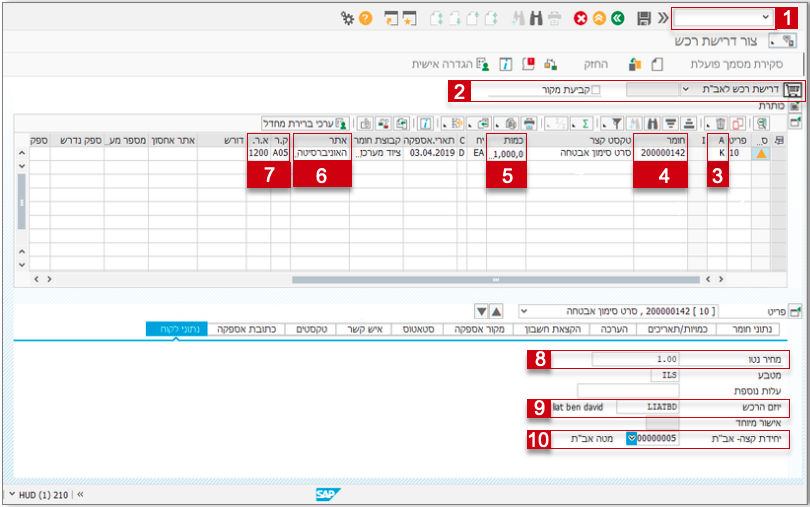
Task: Switch to the כמויות/תאריכים tab
Action: tap(677, 329)
